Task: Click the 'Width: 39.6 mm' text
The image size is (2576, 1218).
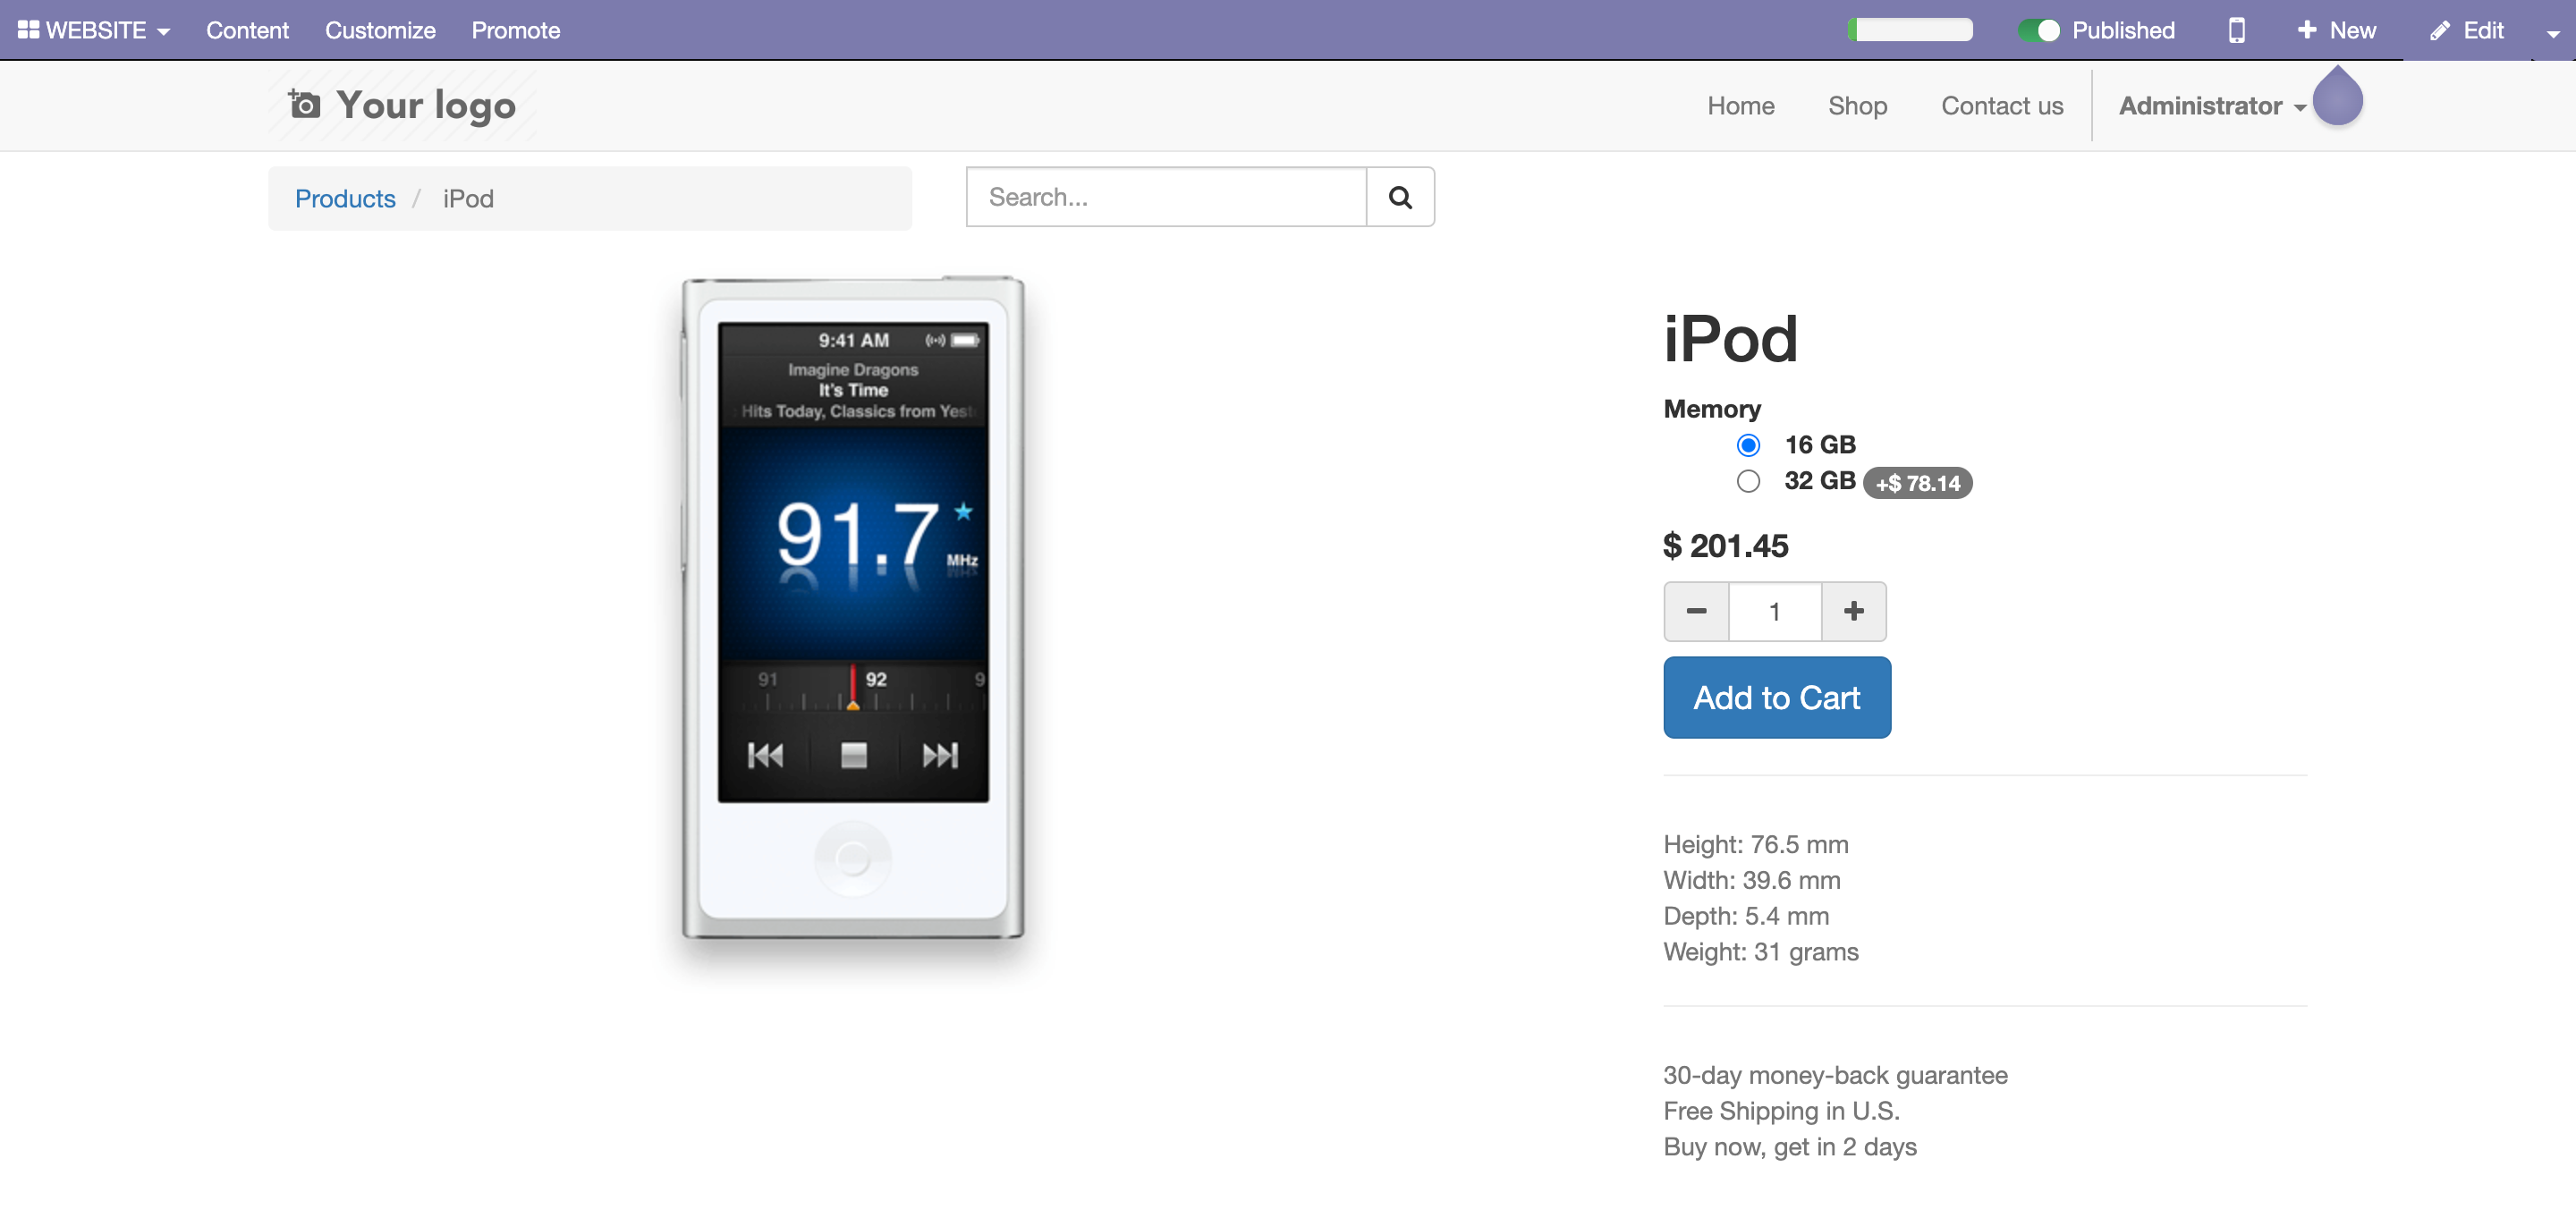Action: point(1752,880)
